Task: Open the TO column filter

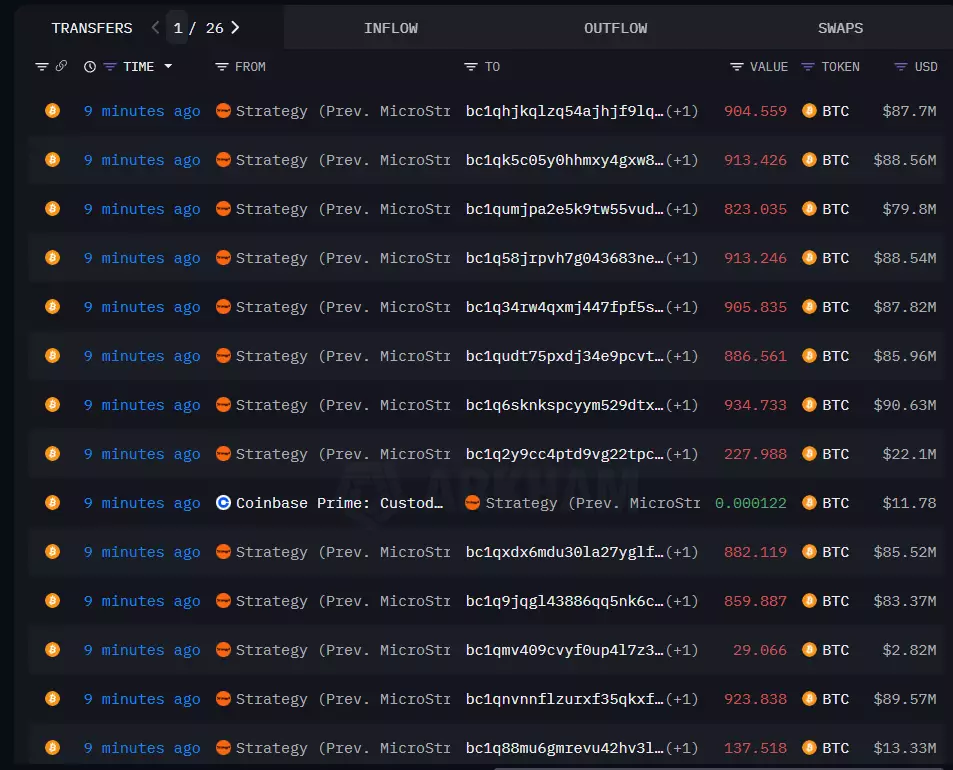Action: click(471, 67)
